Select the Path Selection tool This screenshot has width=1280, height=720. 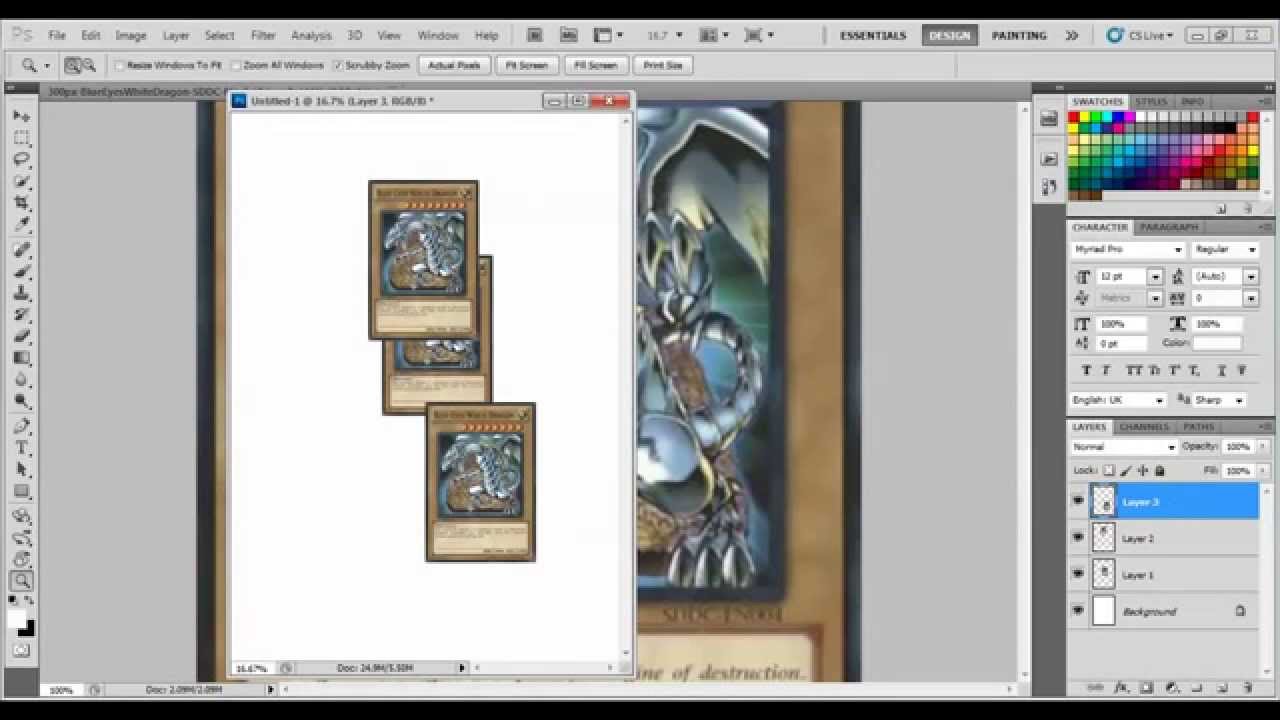[21, 470]
